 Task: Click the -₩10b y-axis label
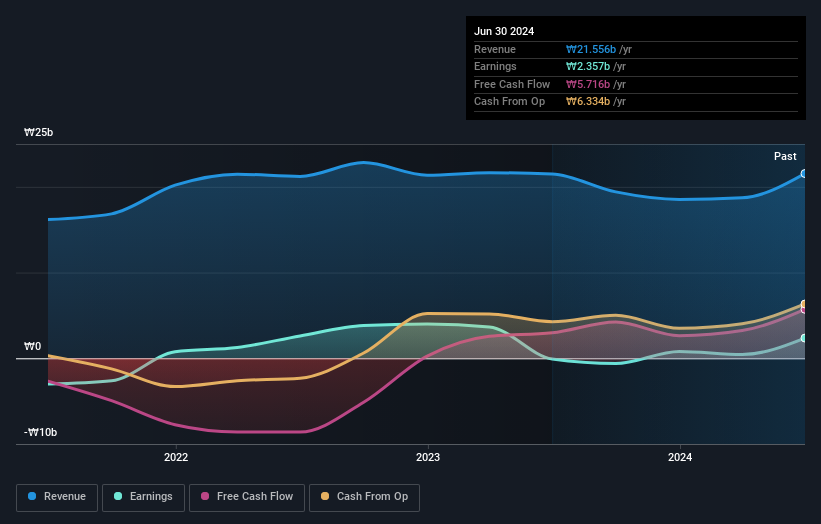(x=40, y=432)
